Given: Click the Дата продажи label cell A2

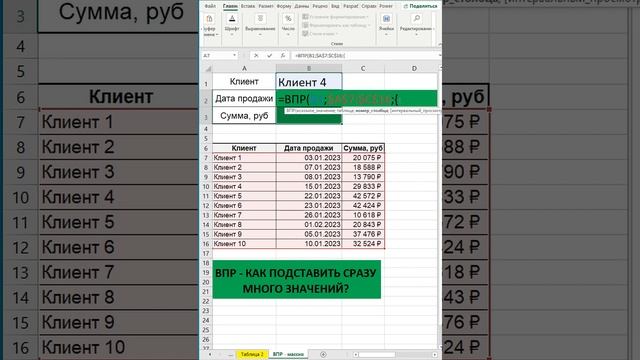Looking at the screenshot, I should (x=244, y=99).
